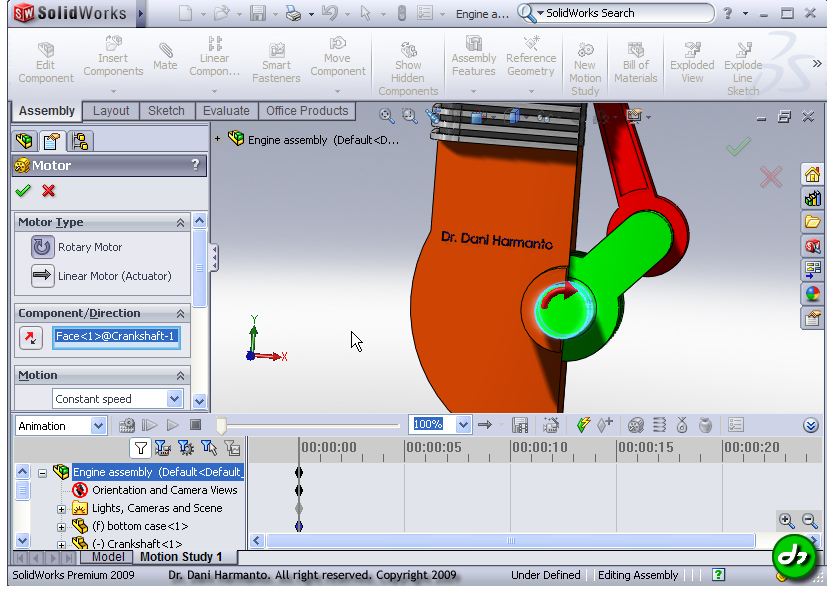Collapse the Component/Direction section
836x610 pixels.
click(180, 314)
